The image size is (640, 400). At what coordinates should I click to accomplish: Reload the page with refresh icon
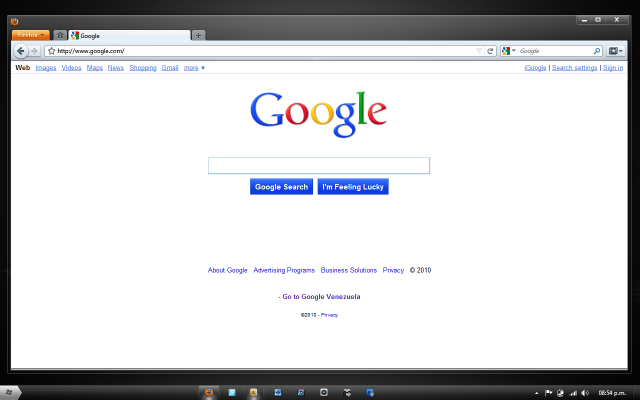pos(490,51)
